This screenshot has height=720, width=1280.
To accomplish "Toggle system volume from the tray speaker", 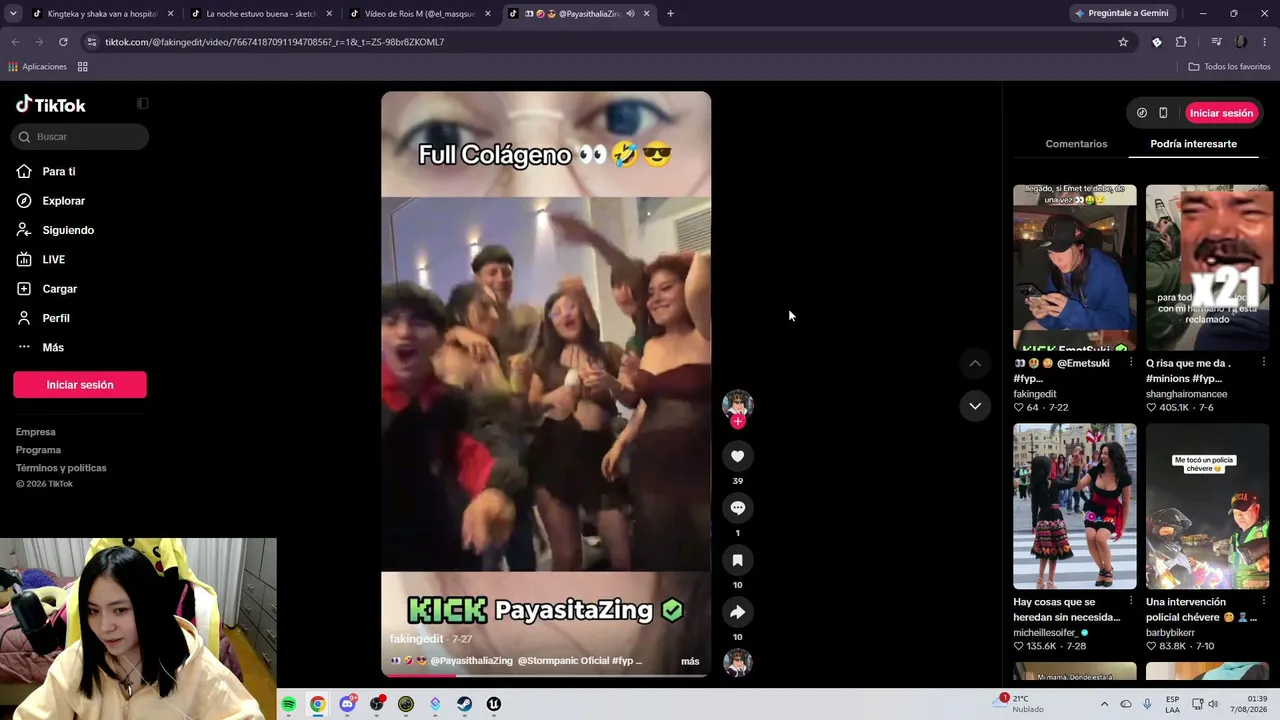I will tap(1213, 704).
